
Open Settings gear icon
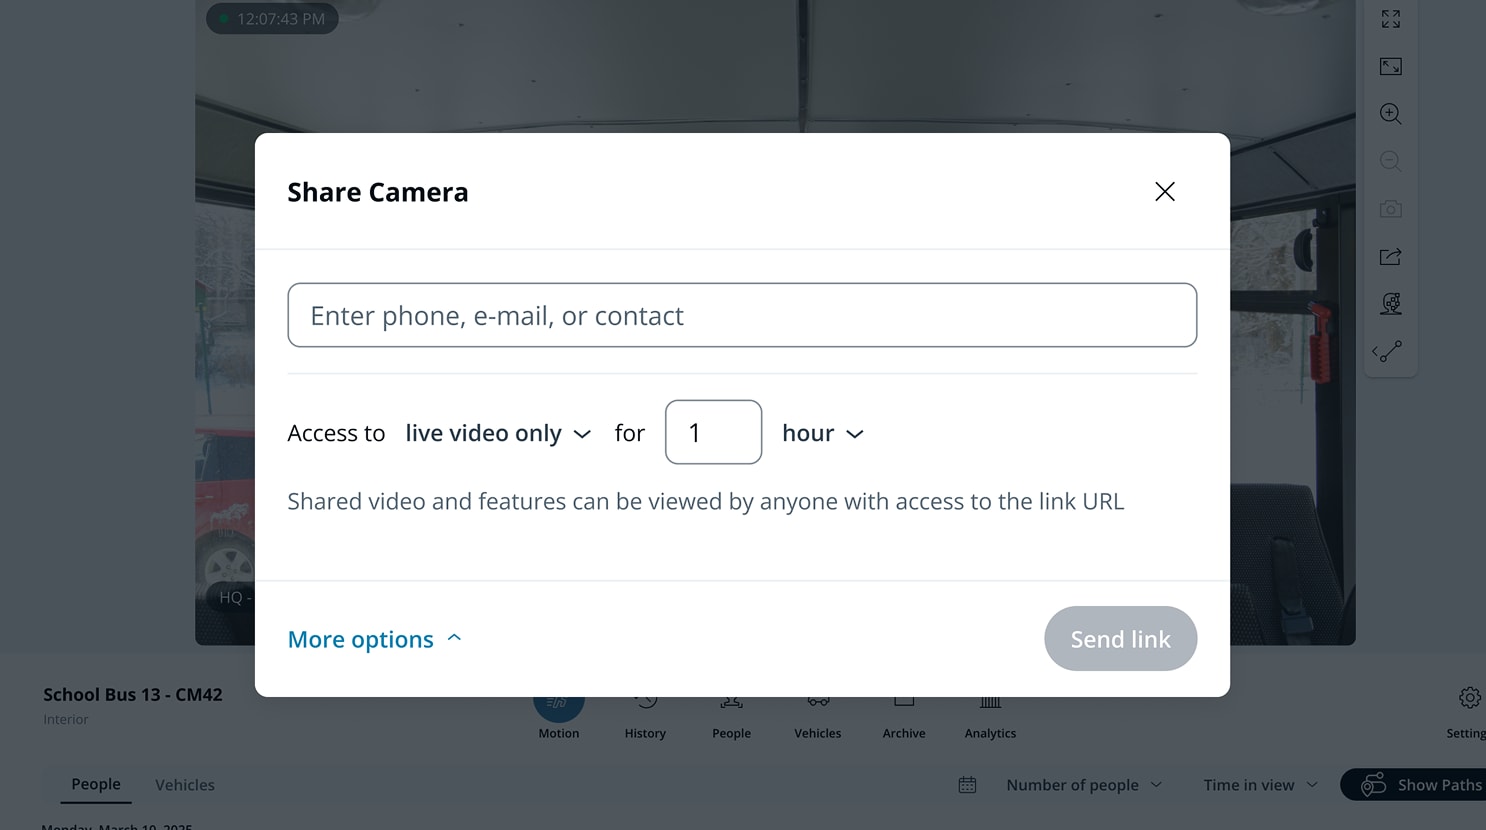pyautogui.click(x=1469, y=698)
